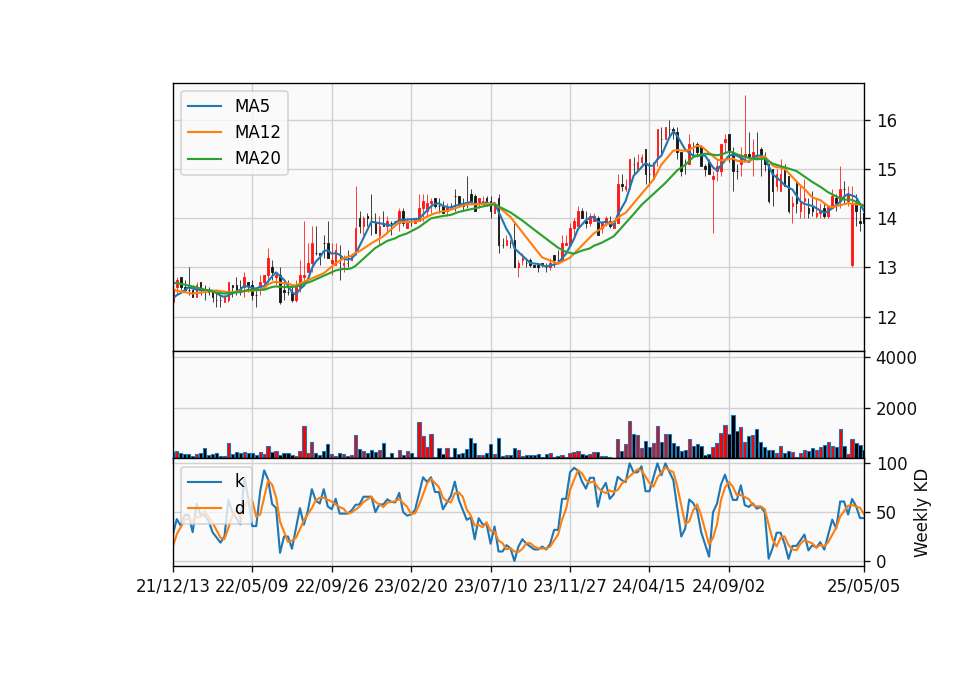Click the 24/04/15 date label
960x690 pixels.
pyautogui.click(x=649, y=587)
